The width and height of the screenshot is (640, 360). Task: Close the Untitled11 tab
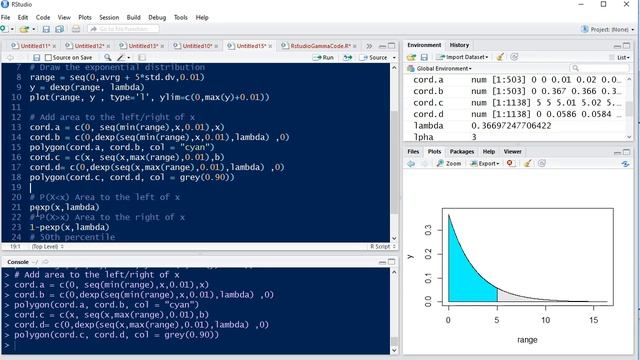coord(54,46)
